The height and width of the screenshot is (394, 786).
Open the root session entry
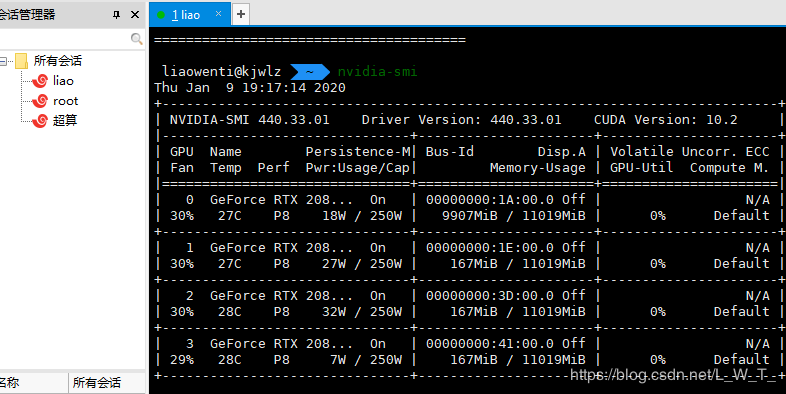[x=66, y=101]
